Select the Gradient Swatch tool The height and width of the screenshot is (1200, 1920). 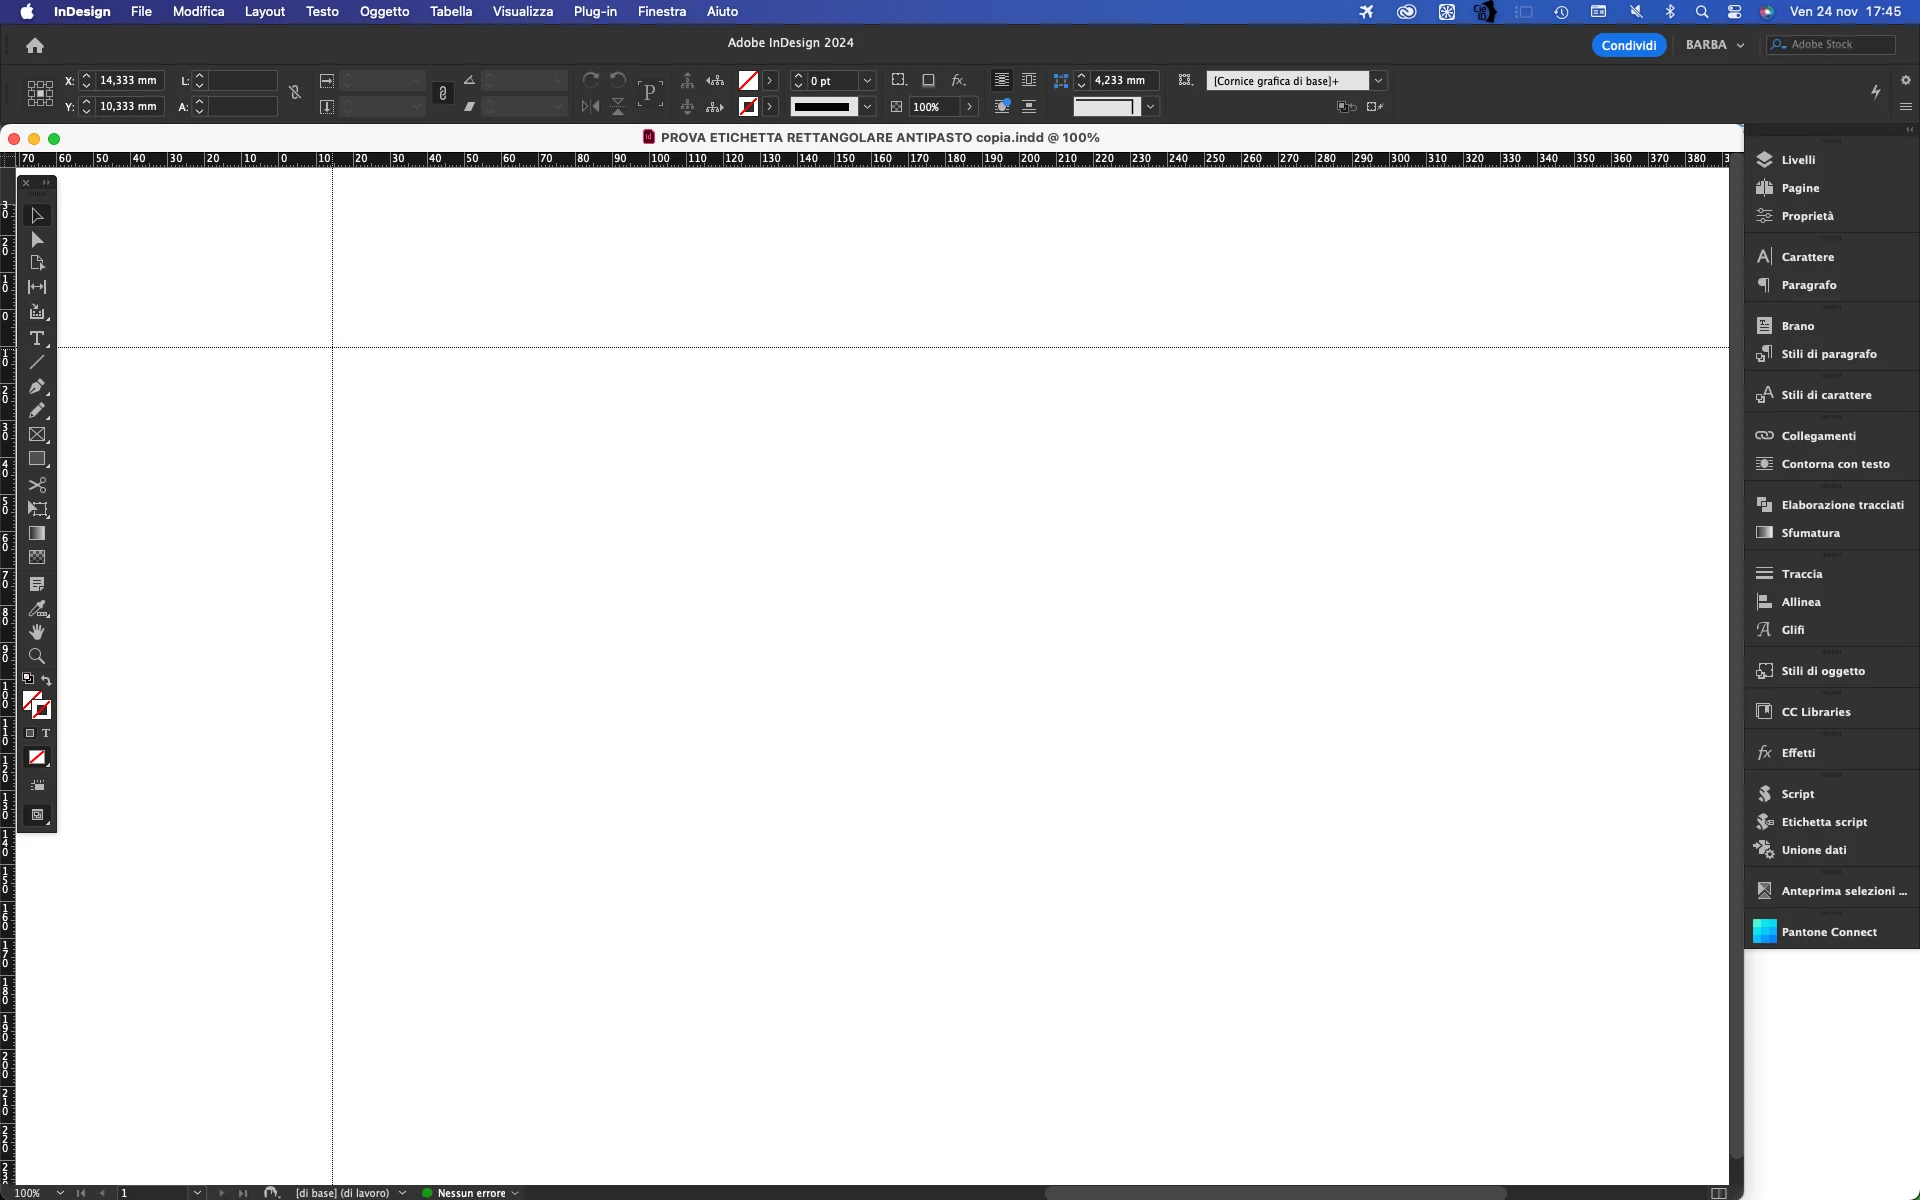37,533
